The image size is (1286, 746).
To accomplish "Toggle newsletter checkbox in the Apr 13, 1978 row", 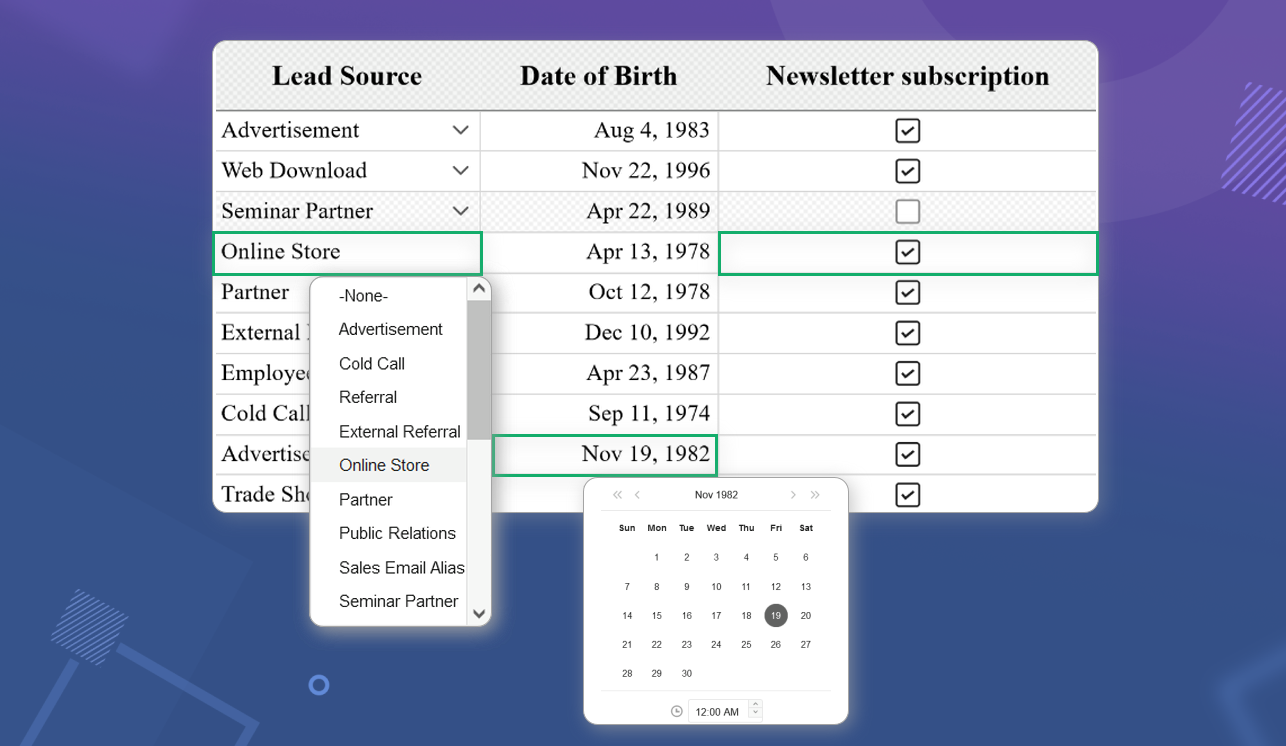I will click(907, 252).
